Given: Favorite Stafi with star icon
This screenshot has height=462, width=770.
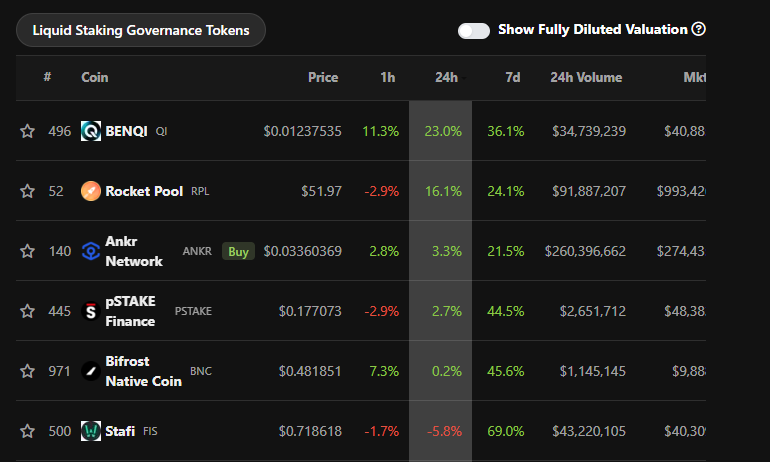Looking at the screenshot, I should pyautogui.click(x=28, y=431).
